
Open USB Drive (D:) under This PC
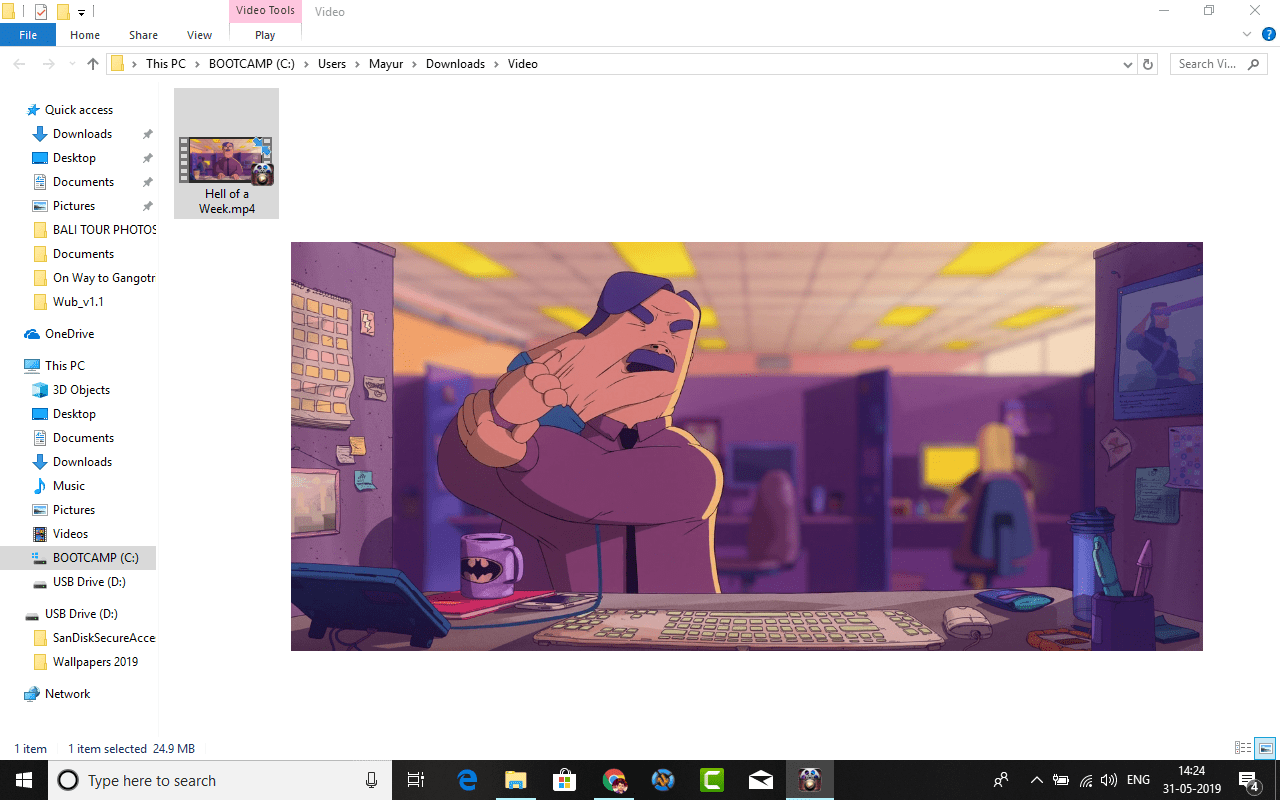pos(89,582)
